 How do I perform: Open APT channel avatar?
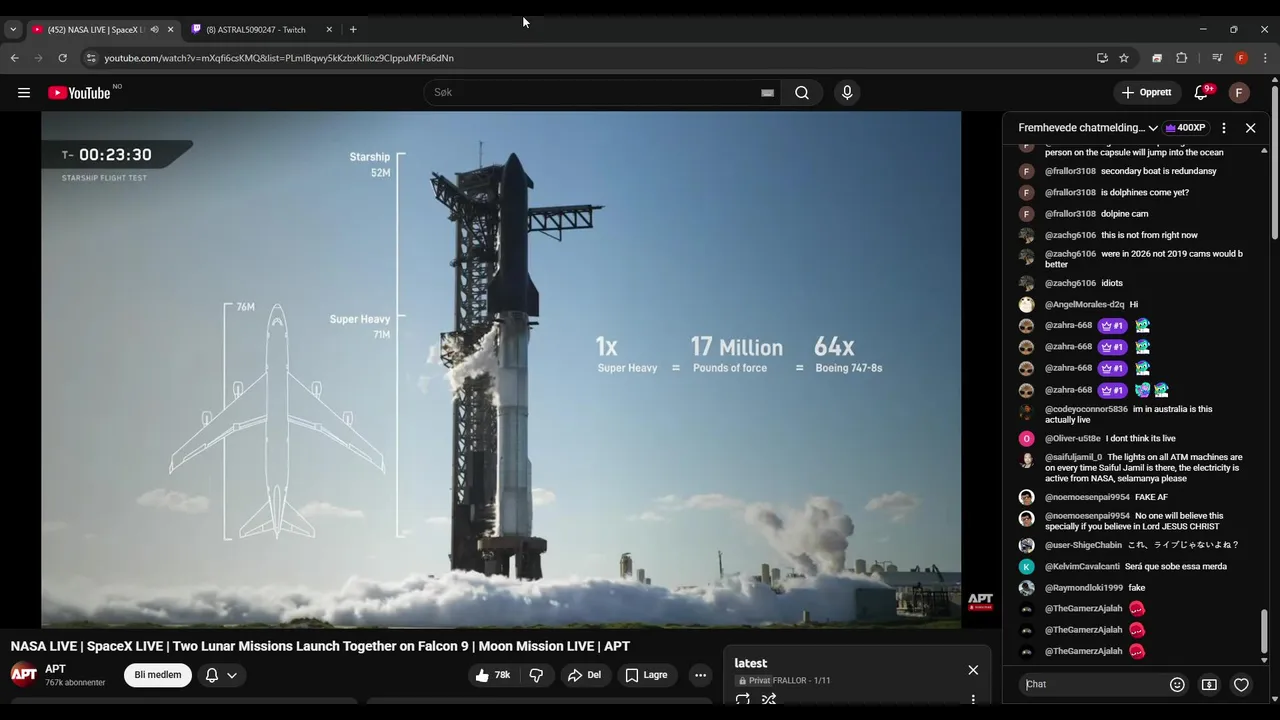pos(24,674)
